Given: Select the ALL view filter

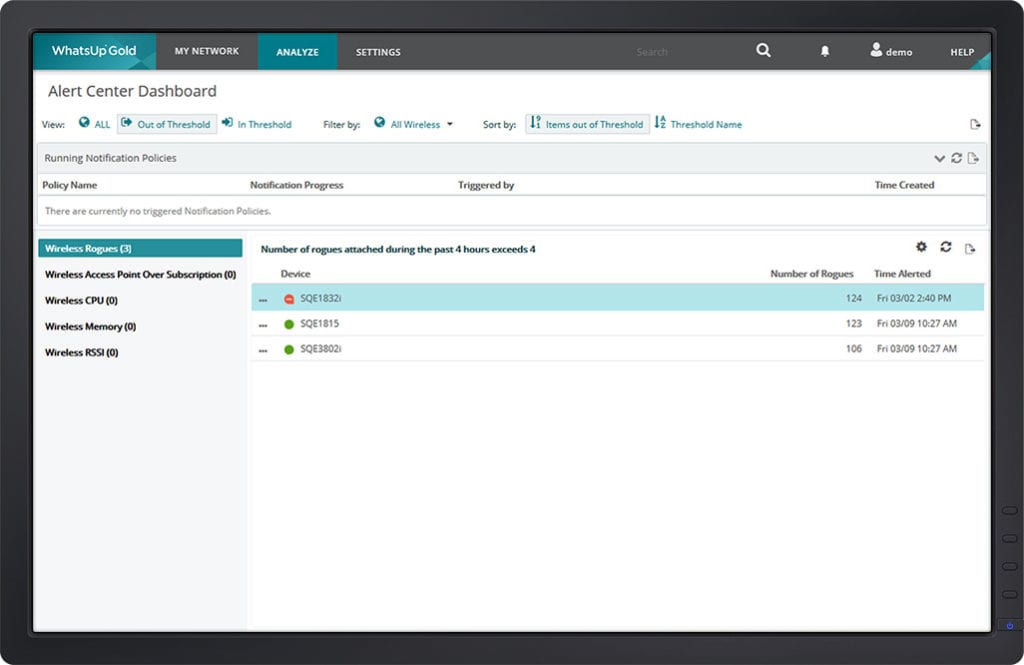Looking at the screenshot, I should click(95, 124).
